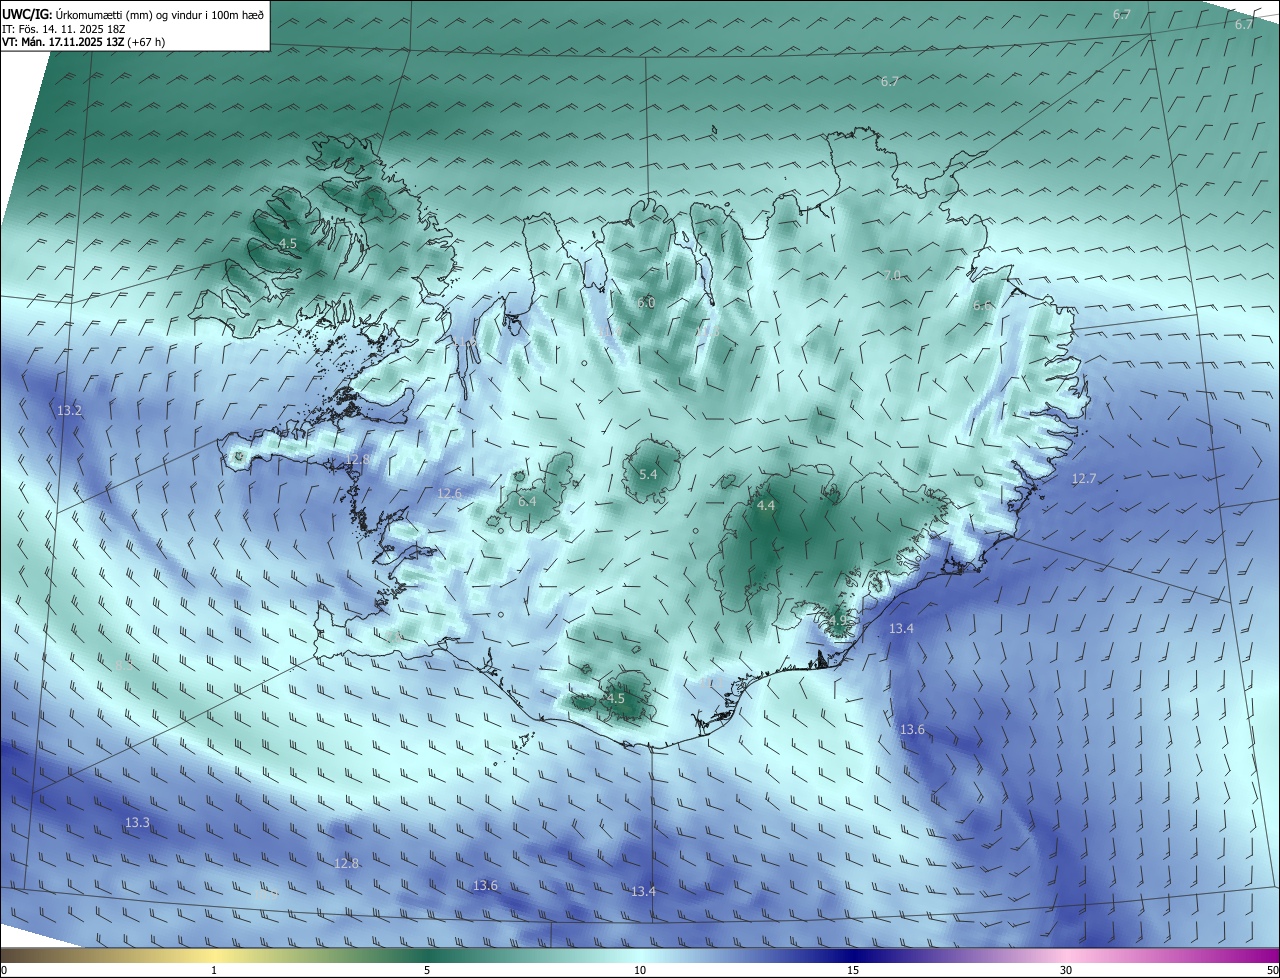1280x978 pixels.
Task: Select the 12.6 value label
Action: (x=450, y=493)
